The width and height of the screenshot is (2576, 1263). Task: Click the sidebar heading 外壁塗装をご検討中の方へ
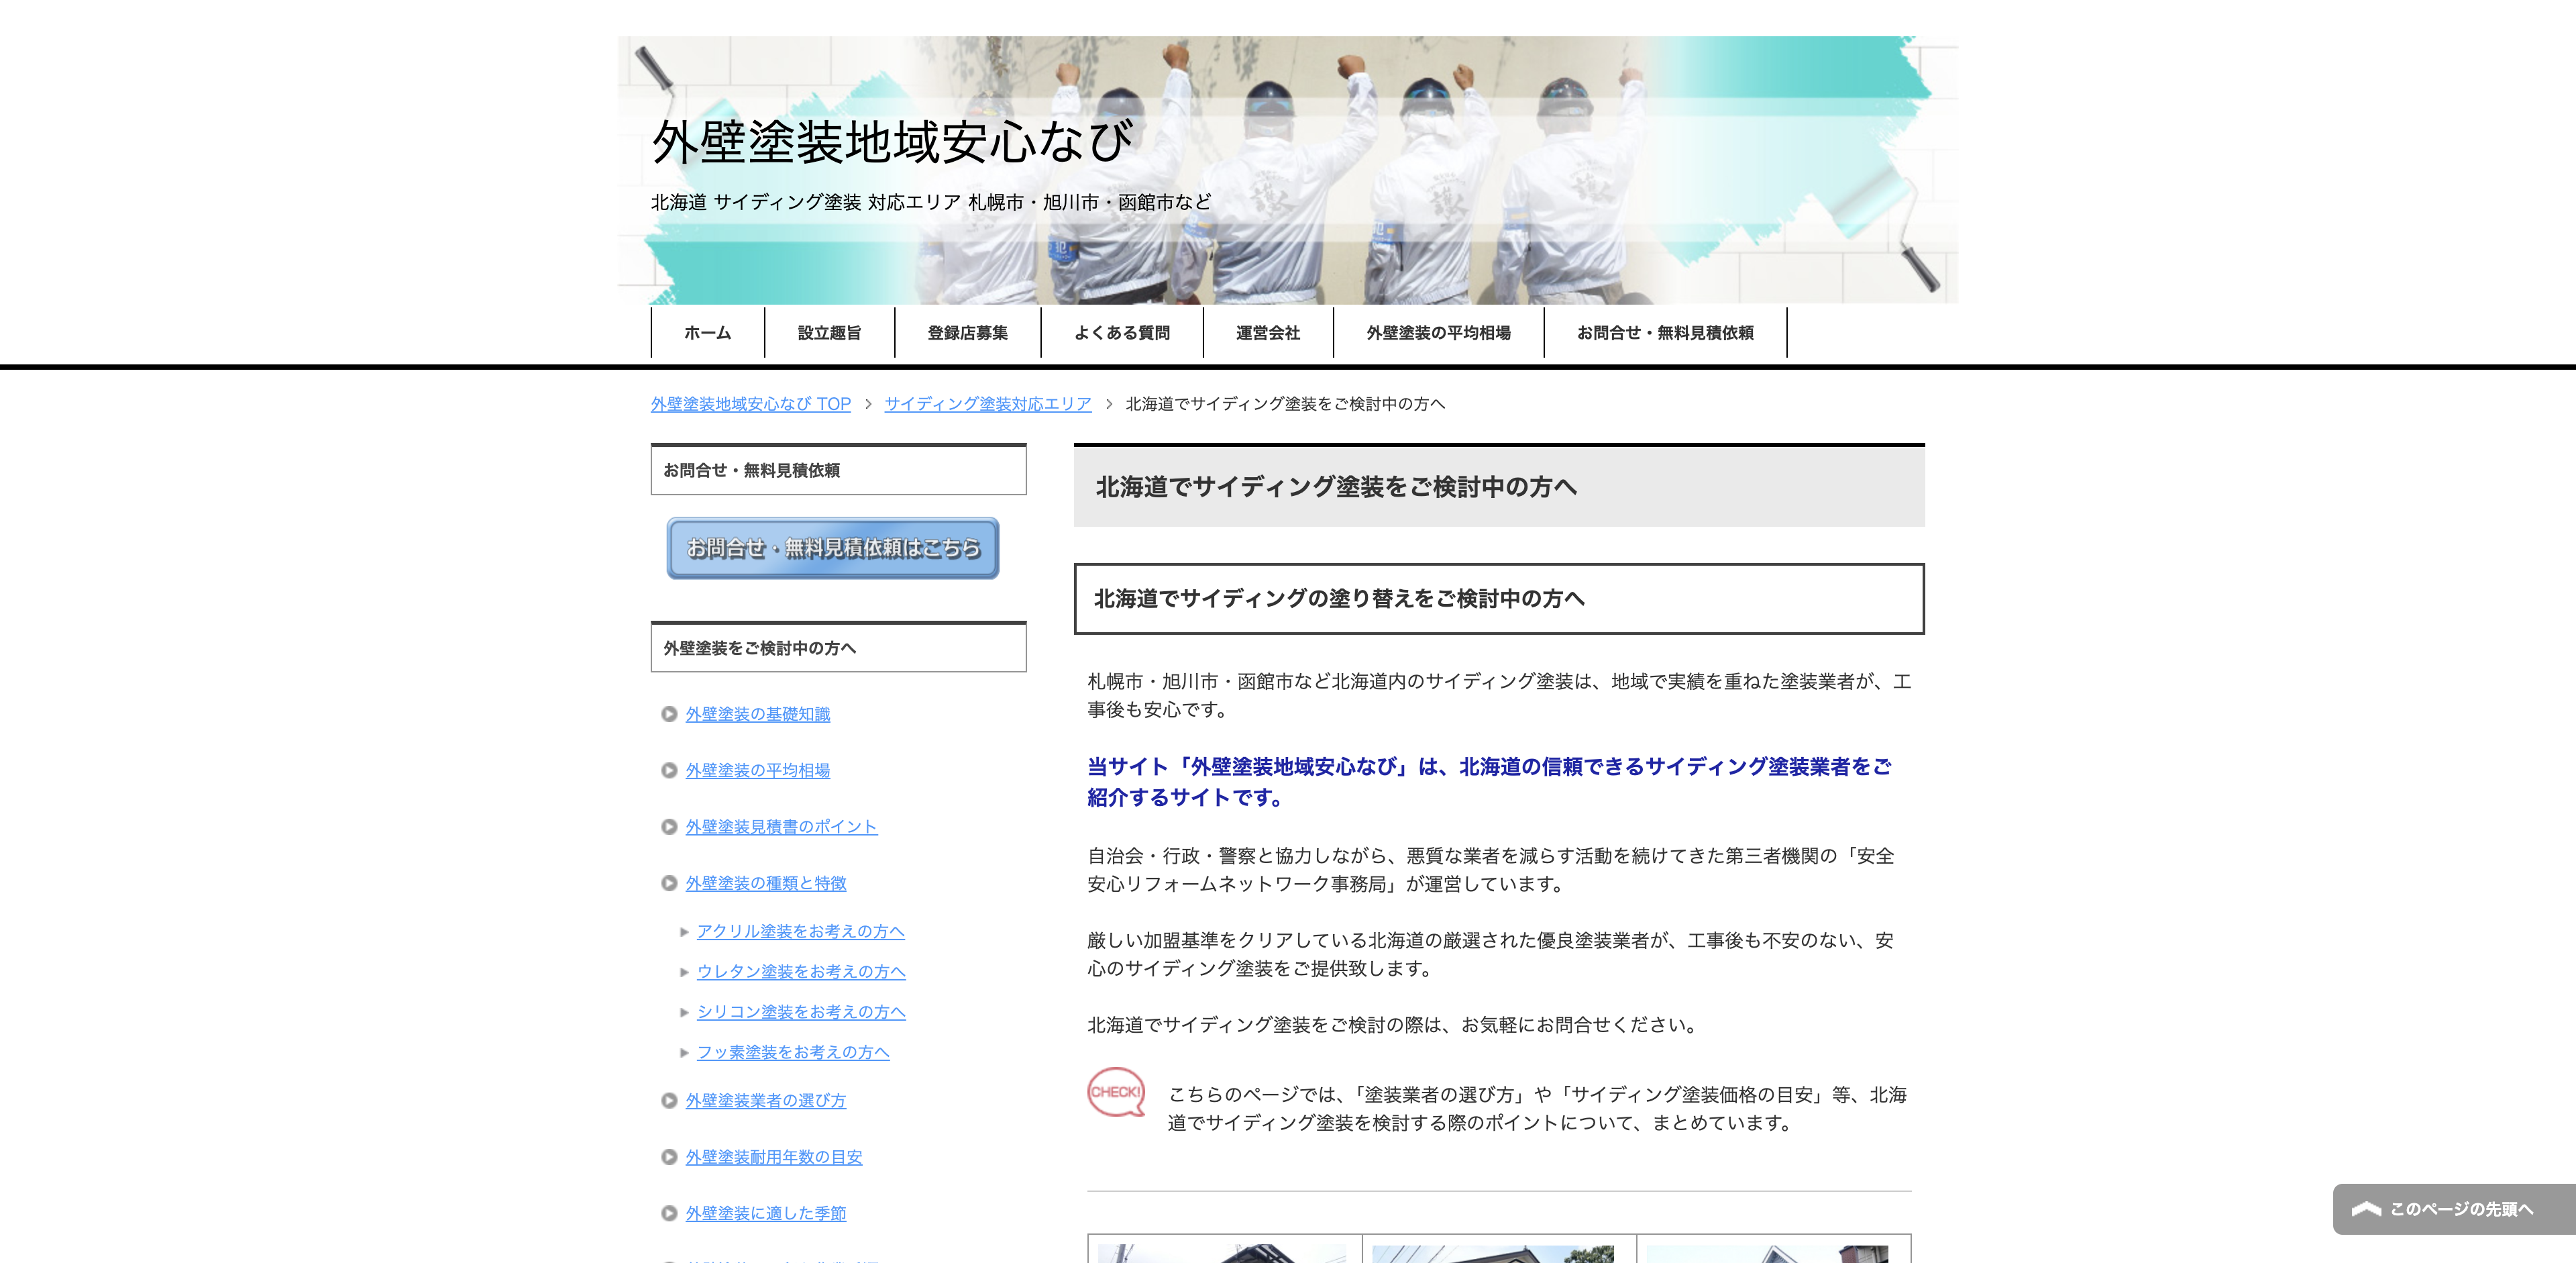coord(838,647)
